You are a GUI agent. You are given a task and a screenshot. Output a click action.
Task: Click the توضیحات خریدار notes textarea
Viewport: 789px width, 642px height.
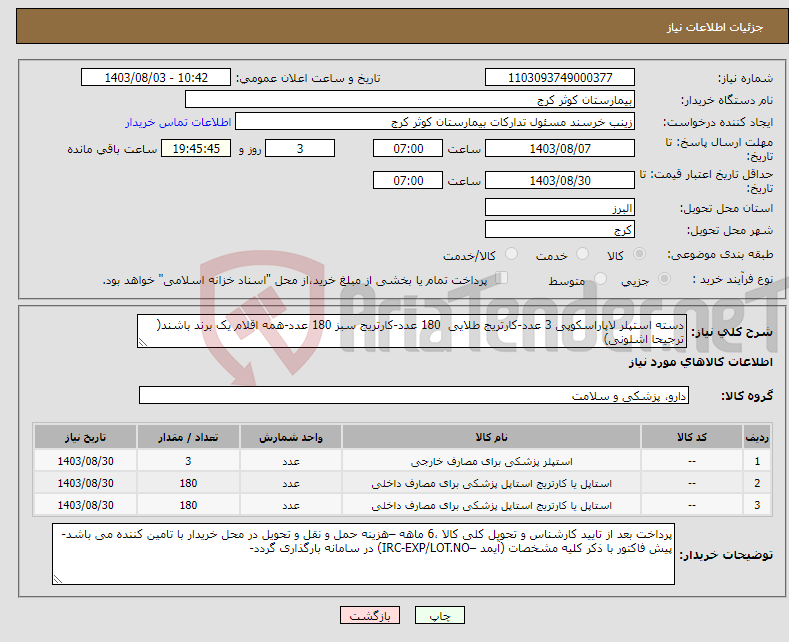tap(363, 554)
